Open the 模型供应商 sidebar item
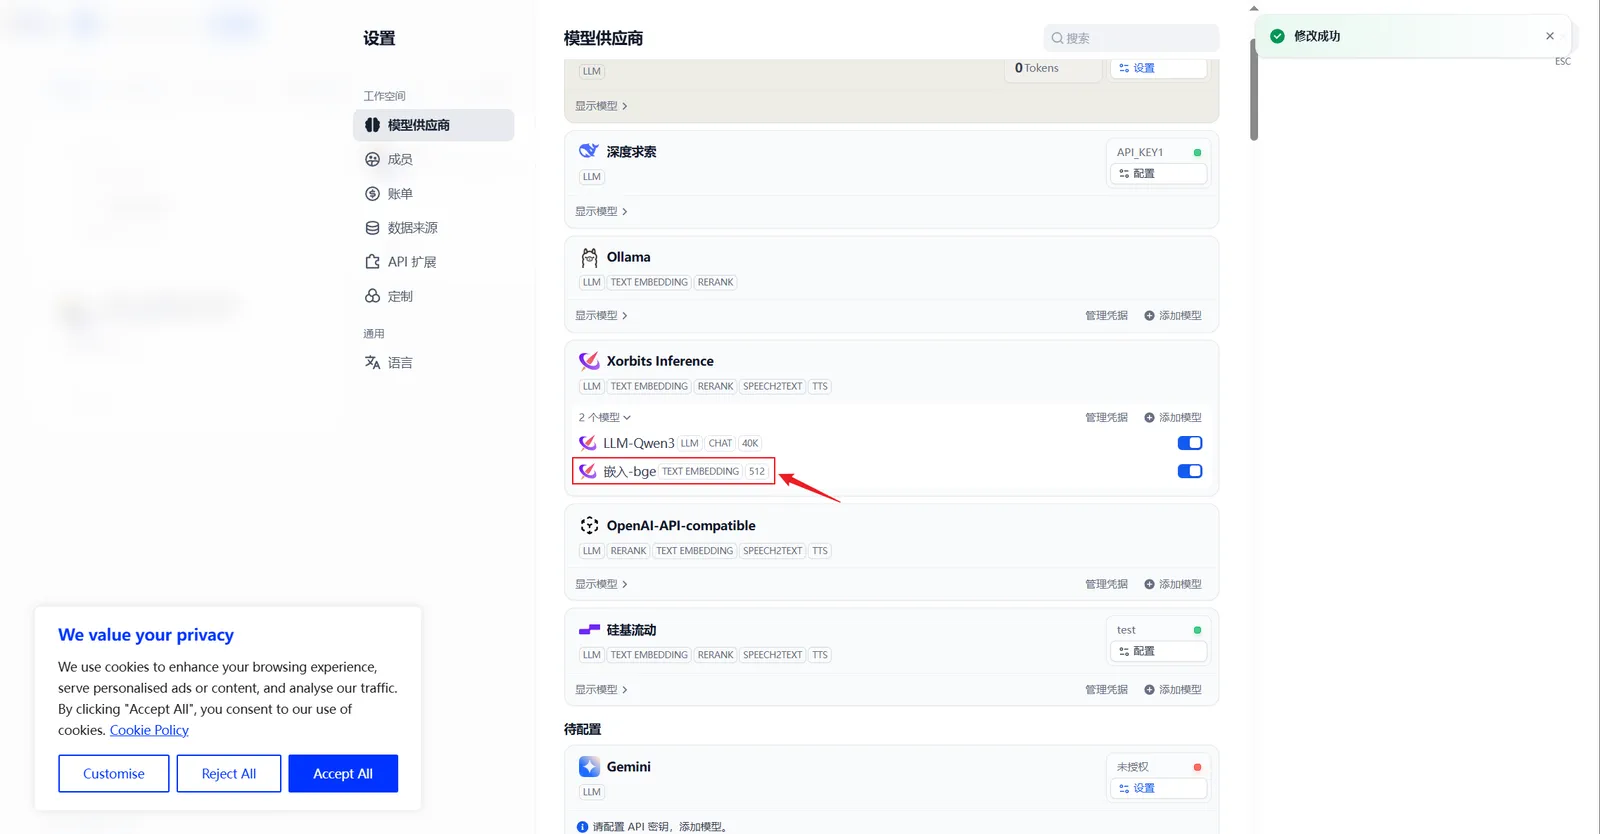 pos(433,125)
